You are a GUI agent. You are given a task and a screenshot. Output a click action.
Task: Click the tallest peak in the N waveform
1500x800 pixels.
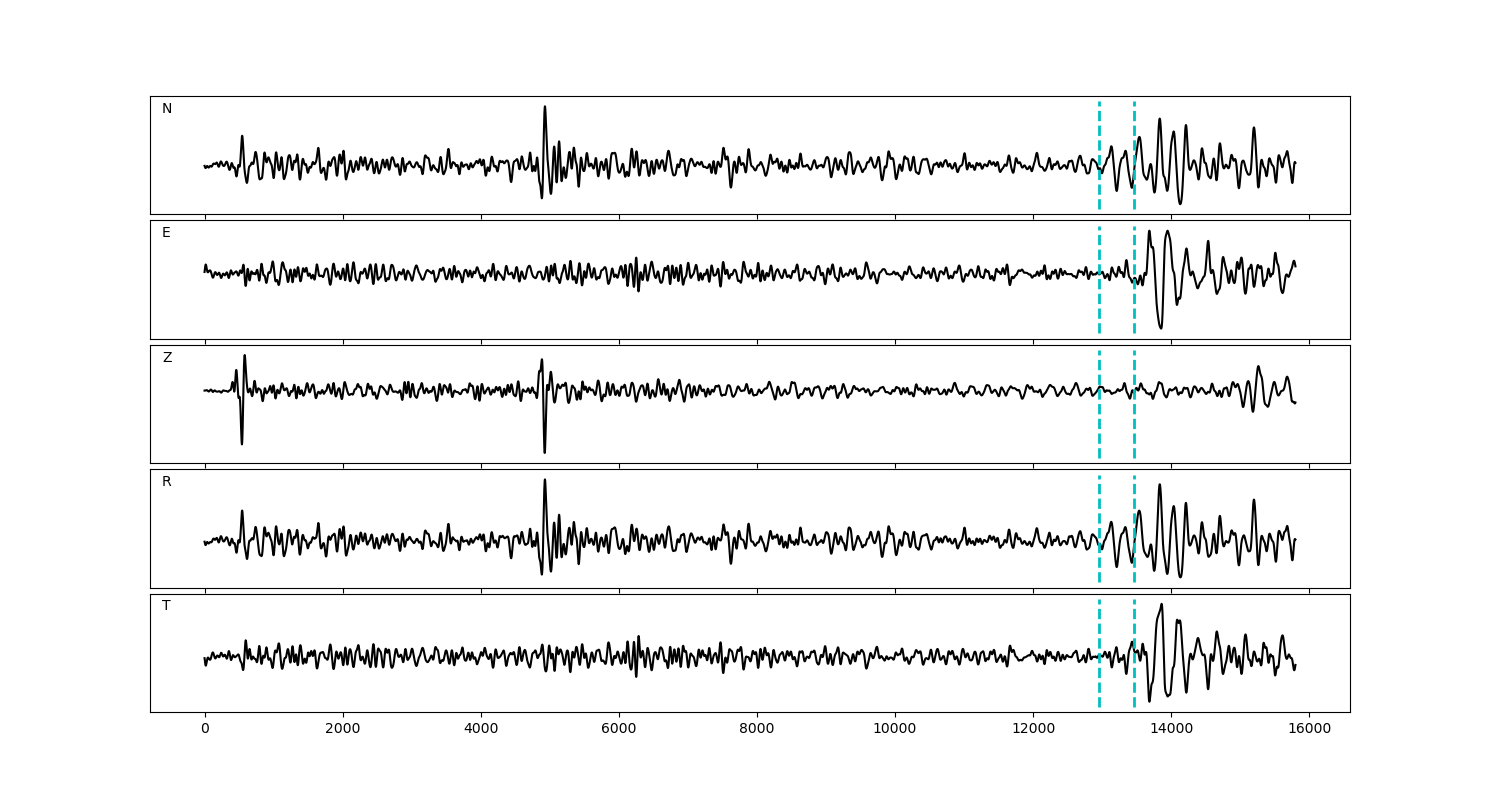tap(545, 108)
